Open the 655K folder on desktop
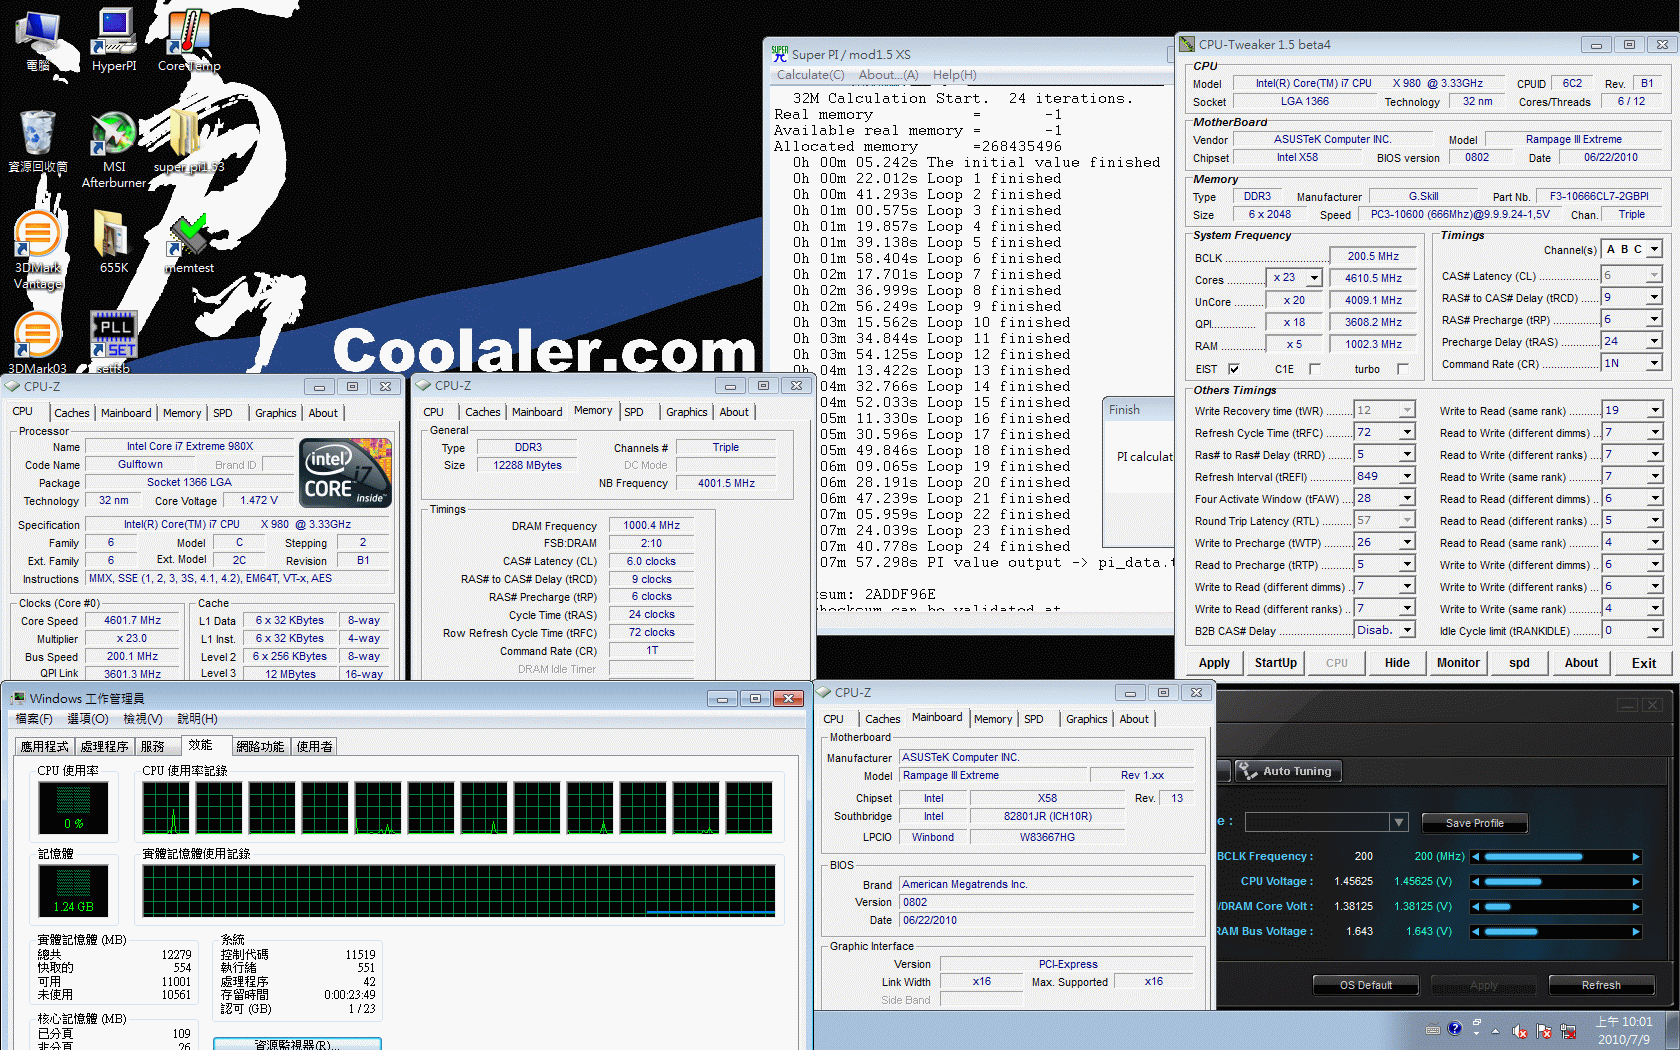The width and height of the screenshot is (1680, 1050). (x=114, y=241)
